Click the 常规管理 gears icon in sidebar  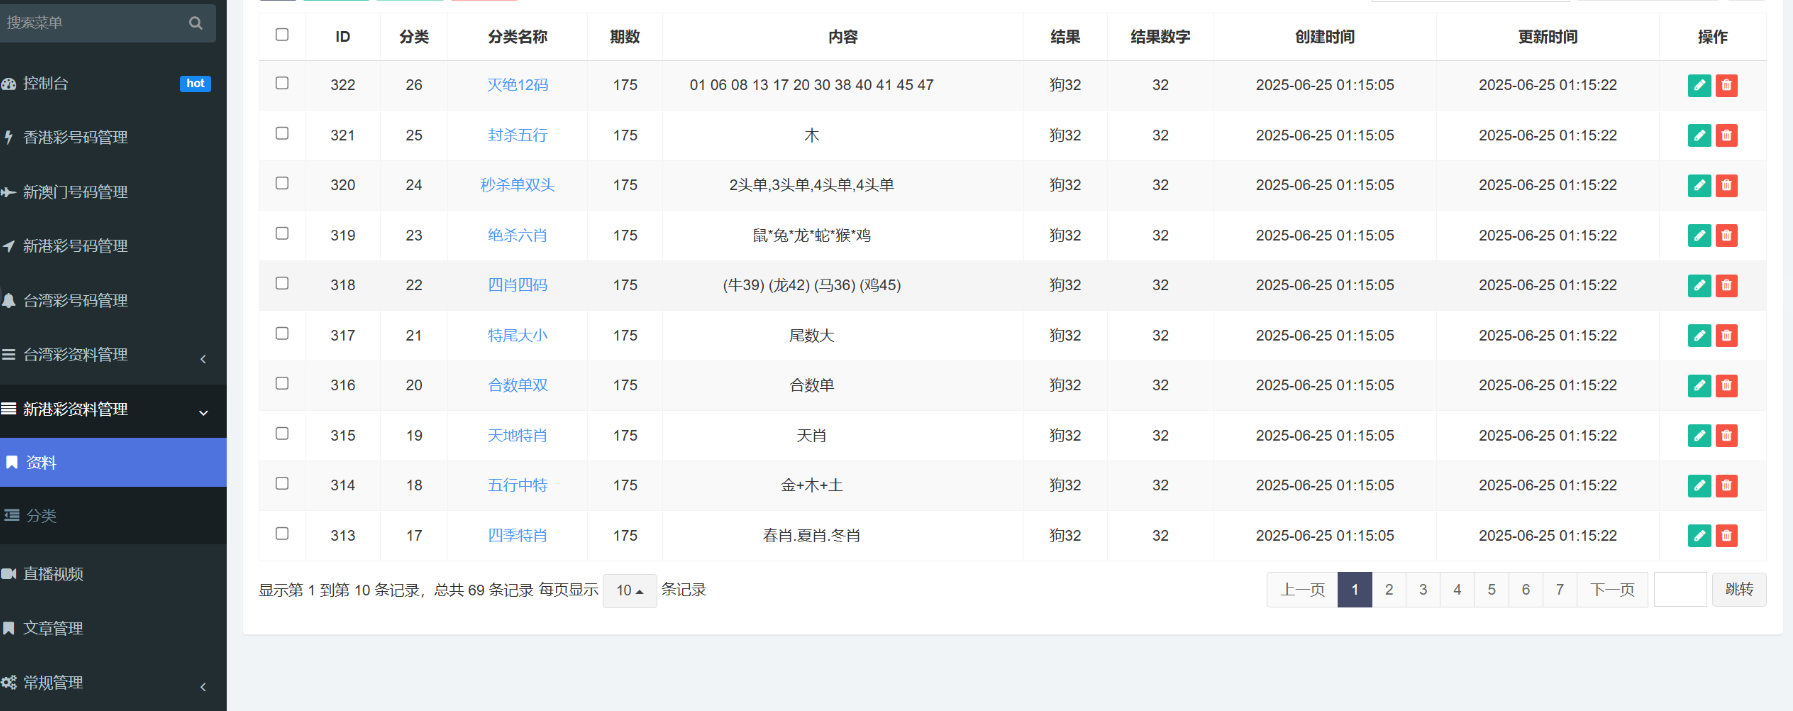pyautogui.click(x=9, y=682)
